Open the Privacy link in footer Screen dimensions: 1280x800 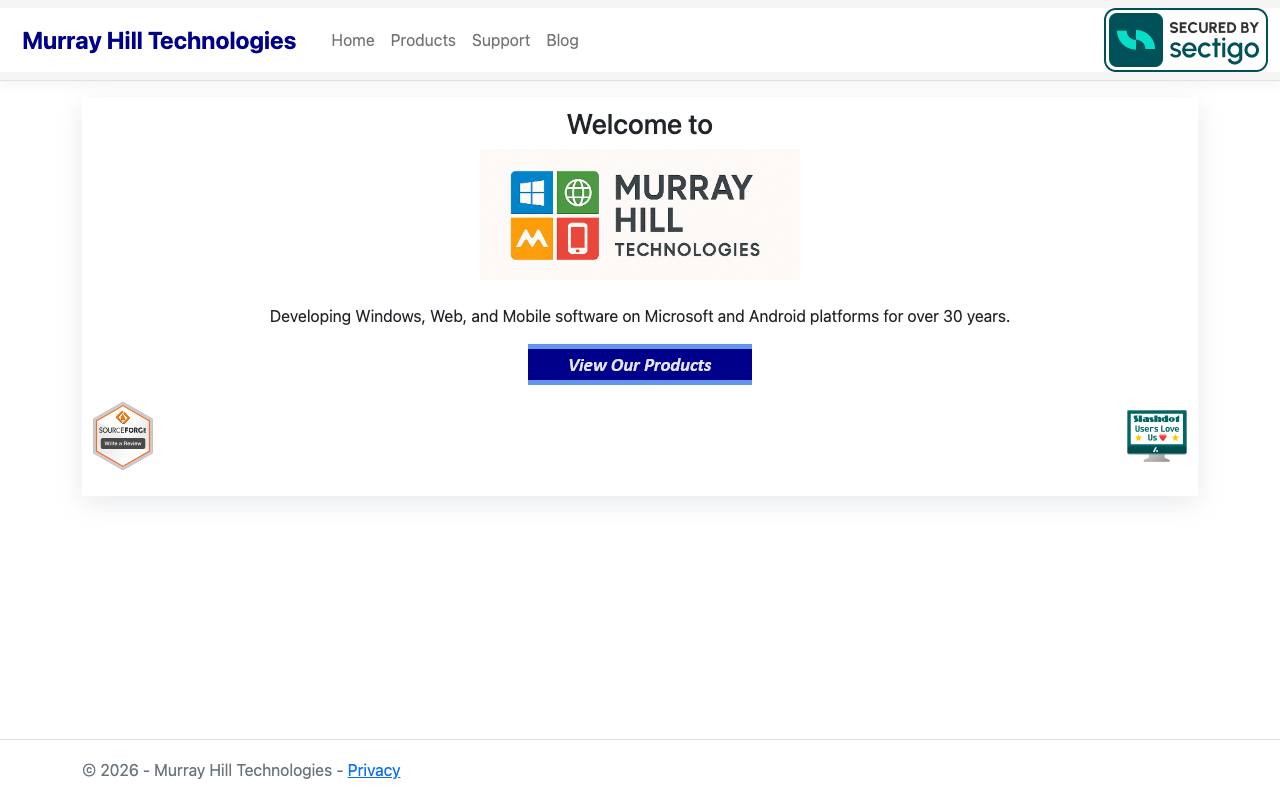[x=374, y=770]
